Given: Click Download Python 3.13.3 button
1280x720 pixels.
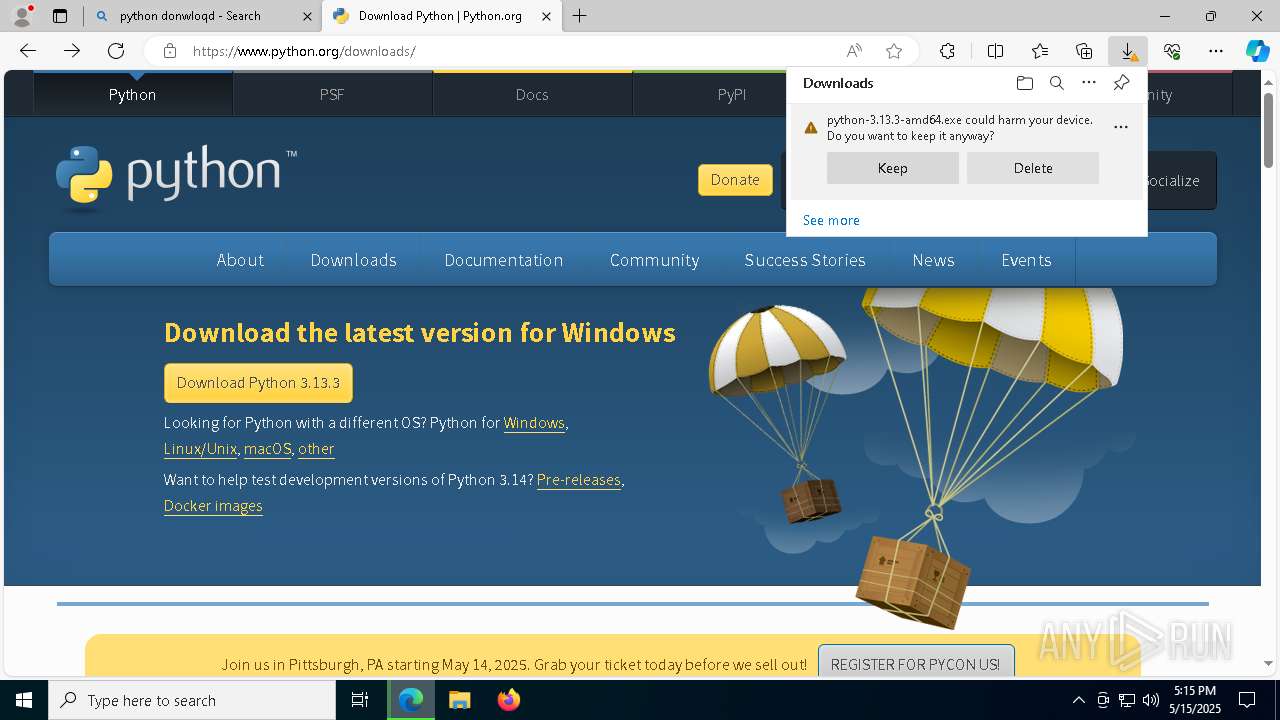Looking at the screenshot, I should click(x=258, y=383).
